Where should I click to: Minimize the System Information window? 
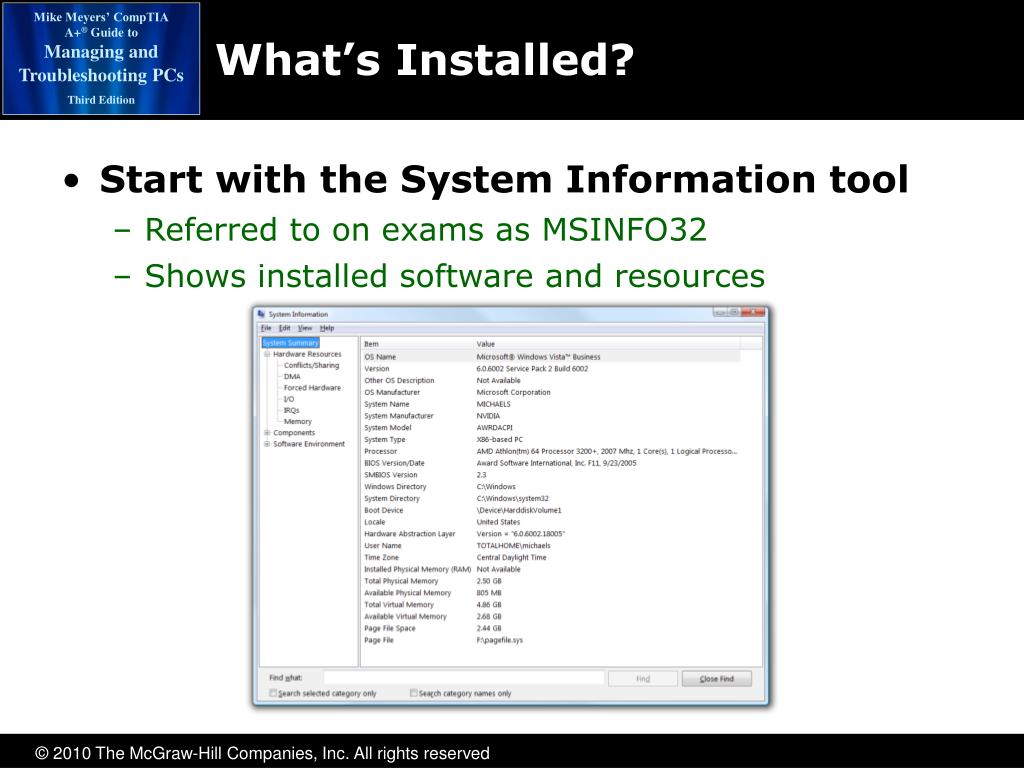click(720, 312)
